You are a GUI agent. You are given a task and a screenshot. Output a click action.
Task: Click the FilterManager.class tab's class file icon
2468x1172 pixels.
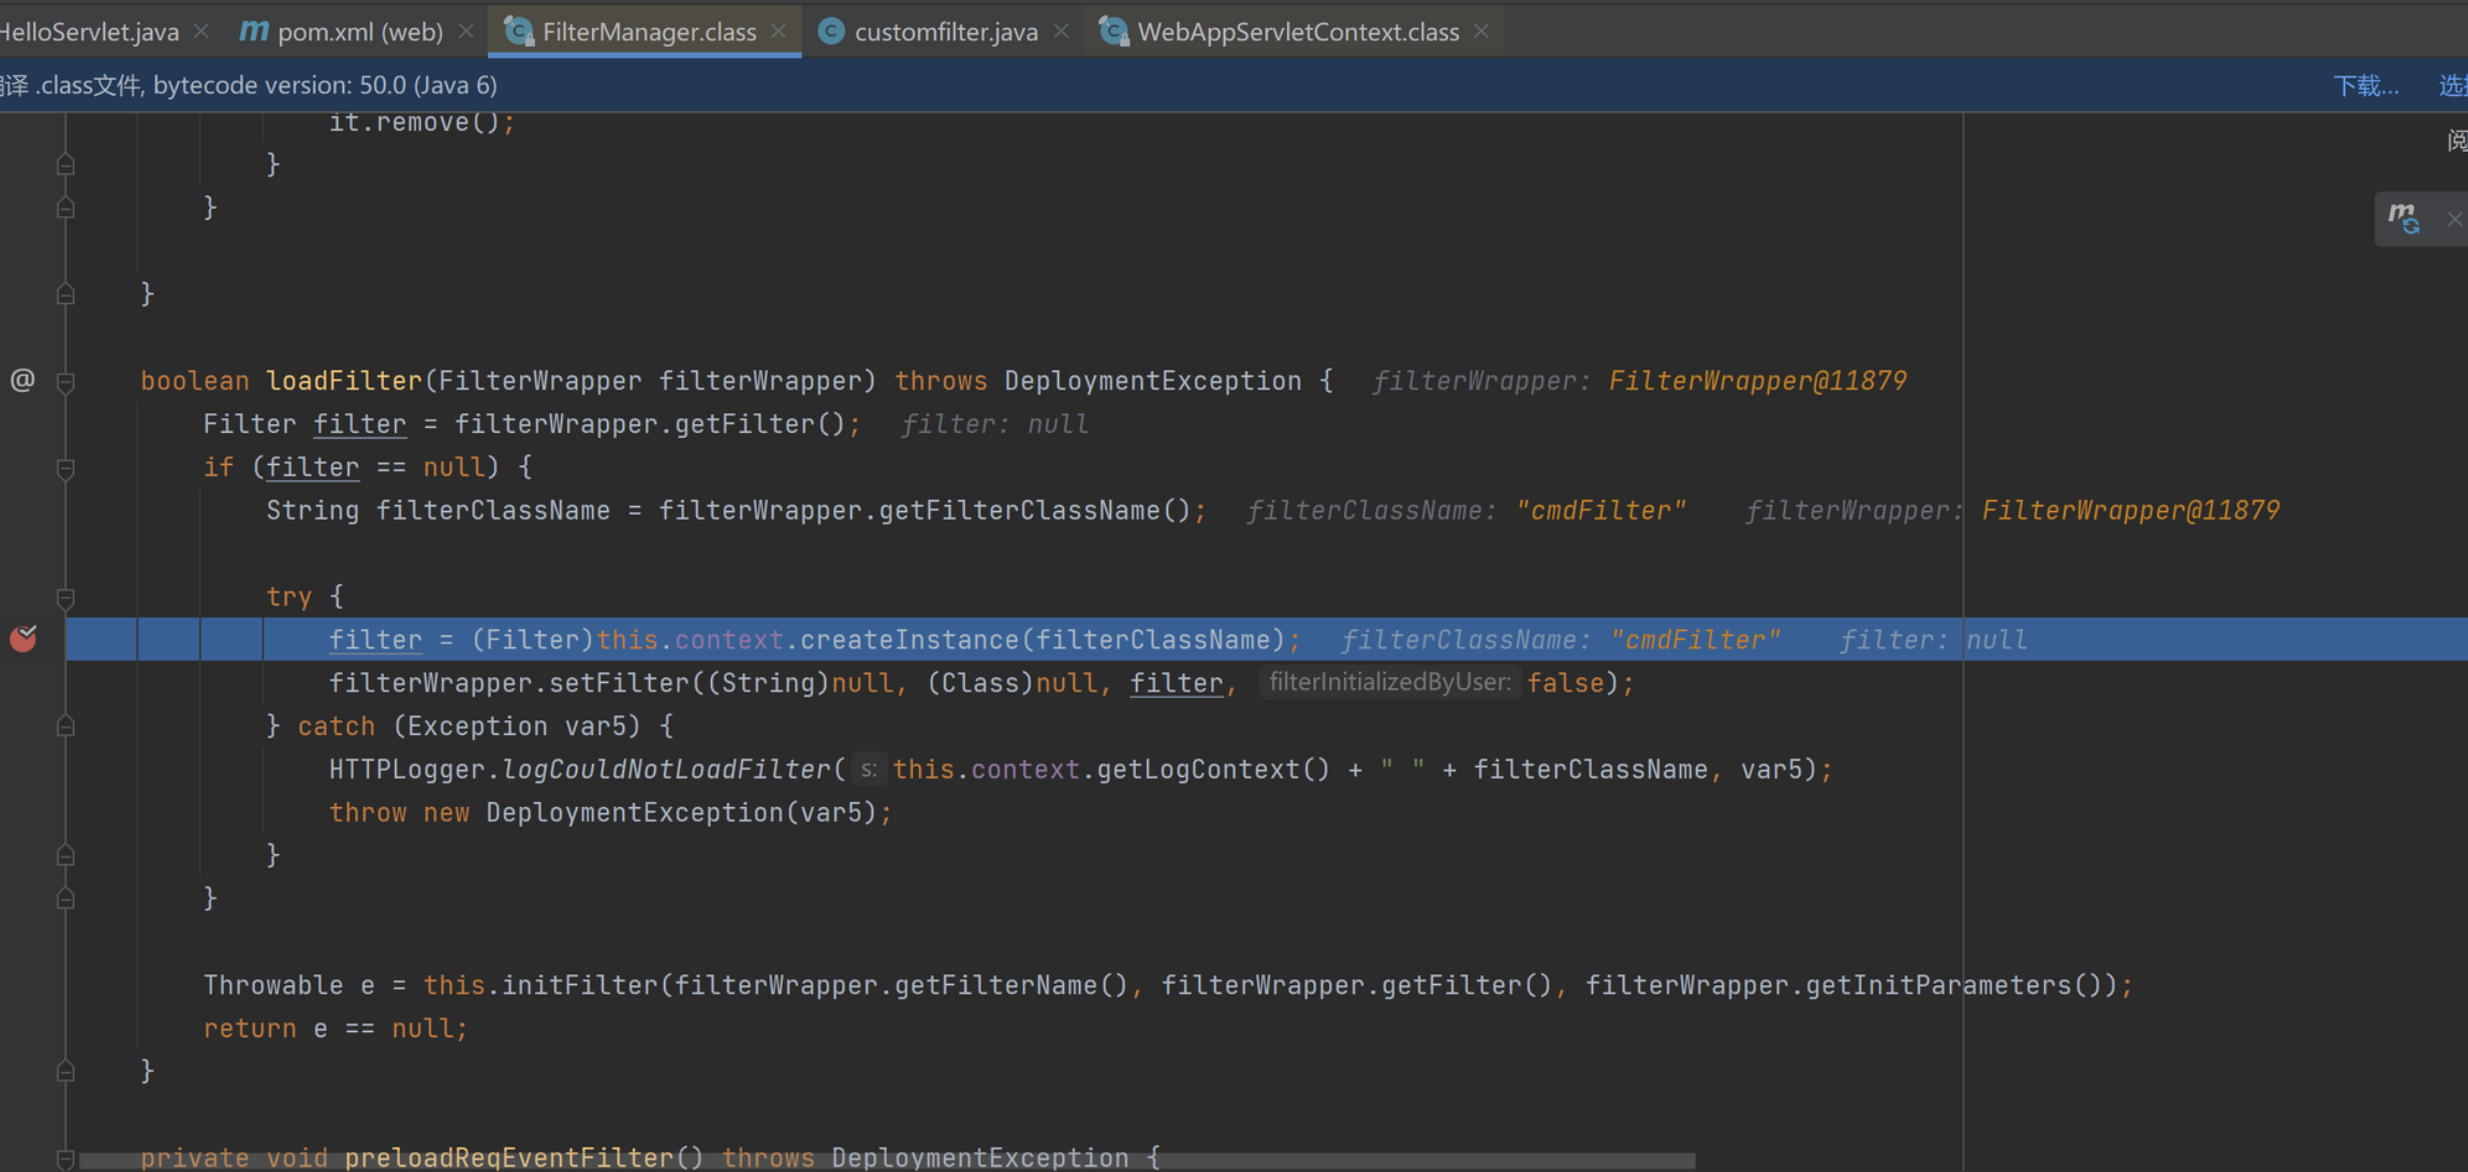click(x=518, y=32)
